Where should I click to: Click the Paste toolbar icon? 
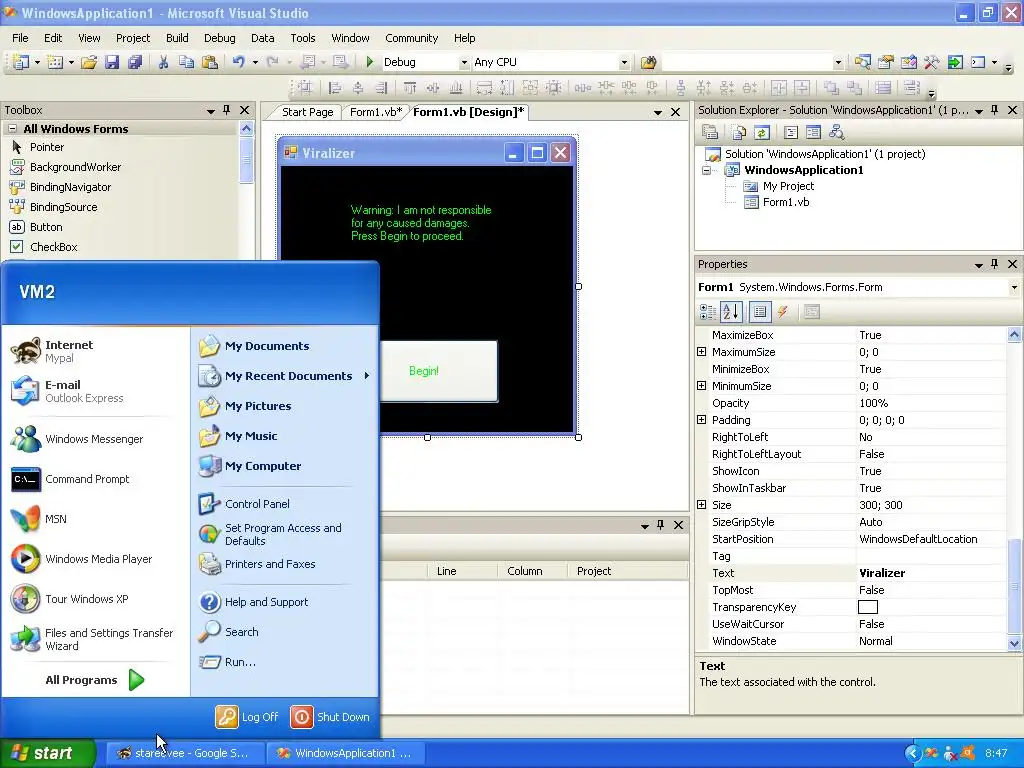tap(210, 62)
